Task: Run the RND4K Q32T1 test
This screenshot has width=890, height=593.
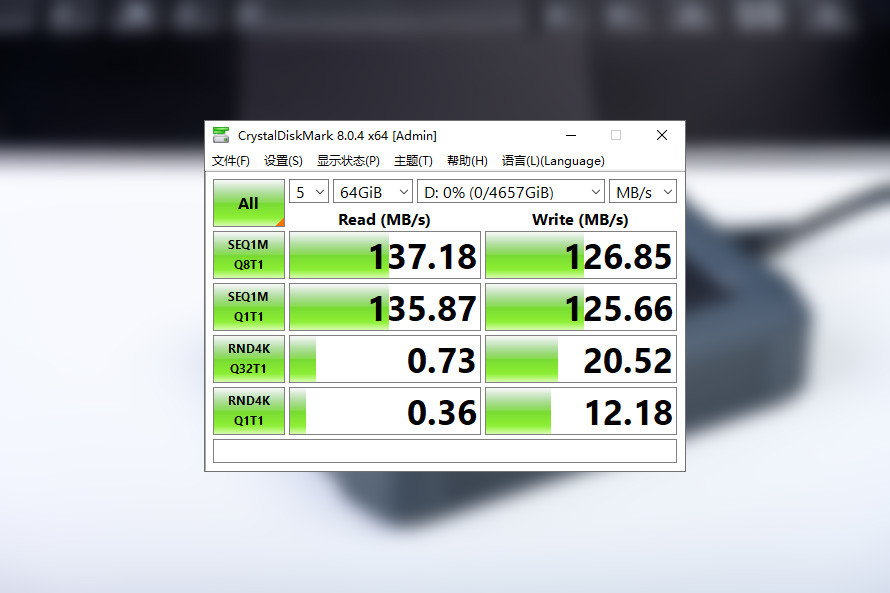Action: click(x=249, y=359)
